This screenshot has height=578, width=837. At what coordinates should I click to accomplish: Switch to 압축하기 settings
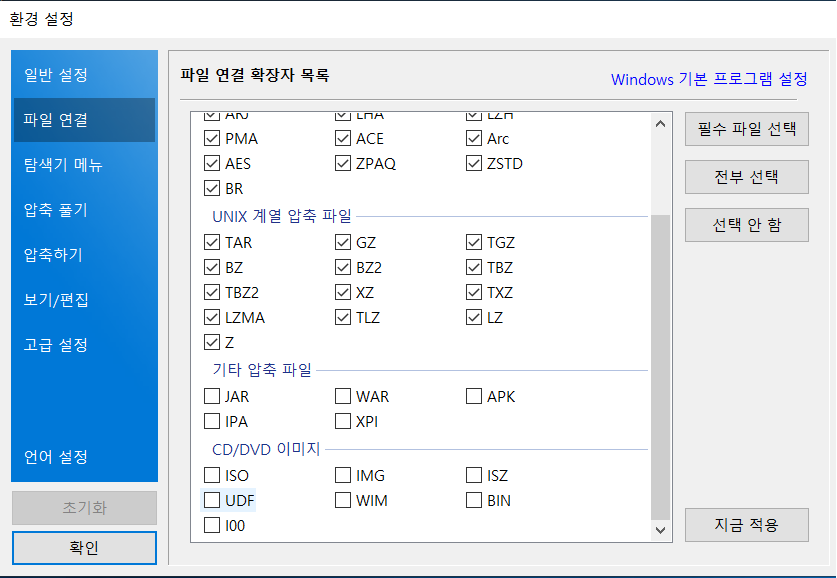(84, 255)
